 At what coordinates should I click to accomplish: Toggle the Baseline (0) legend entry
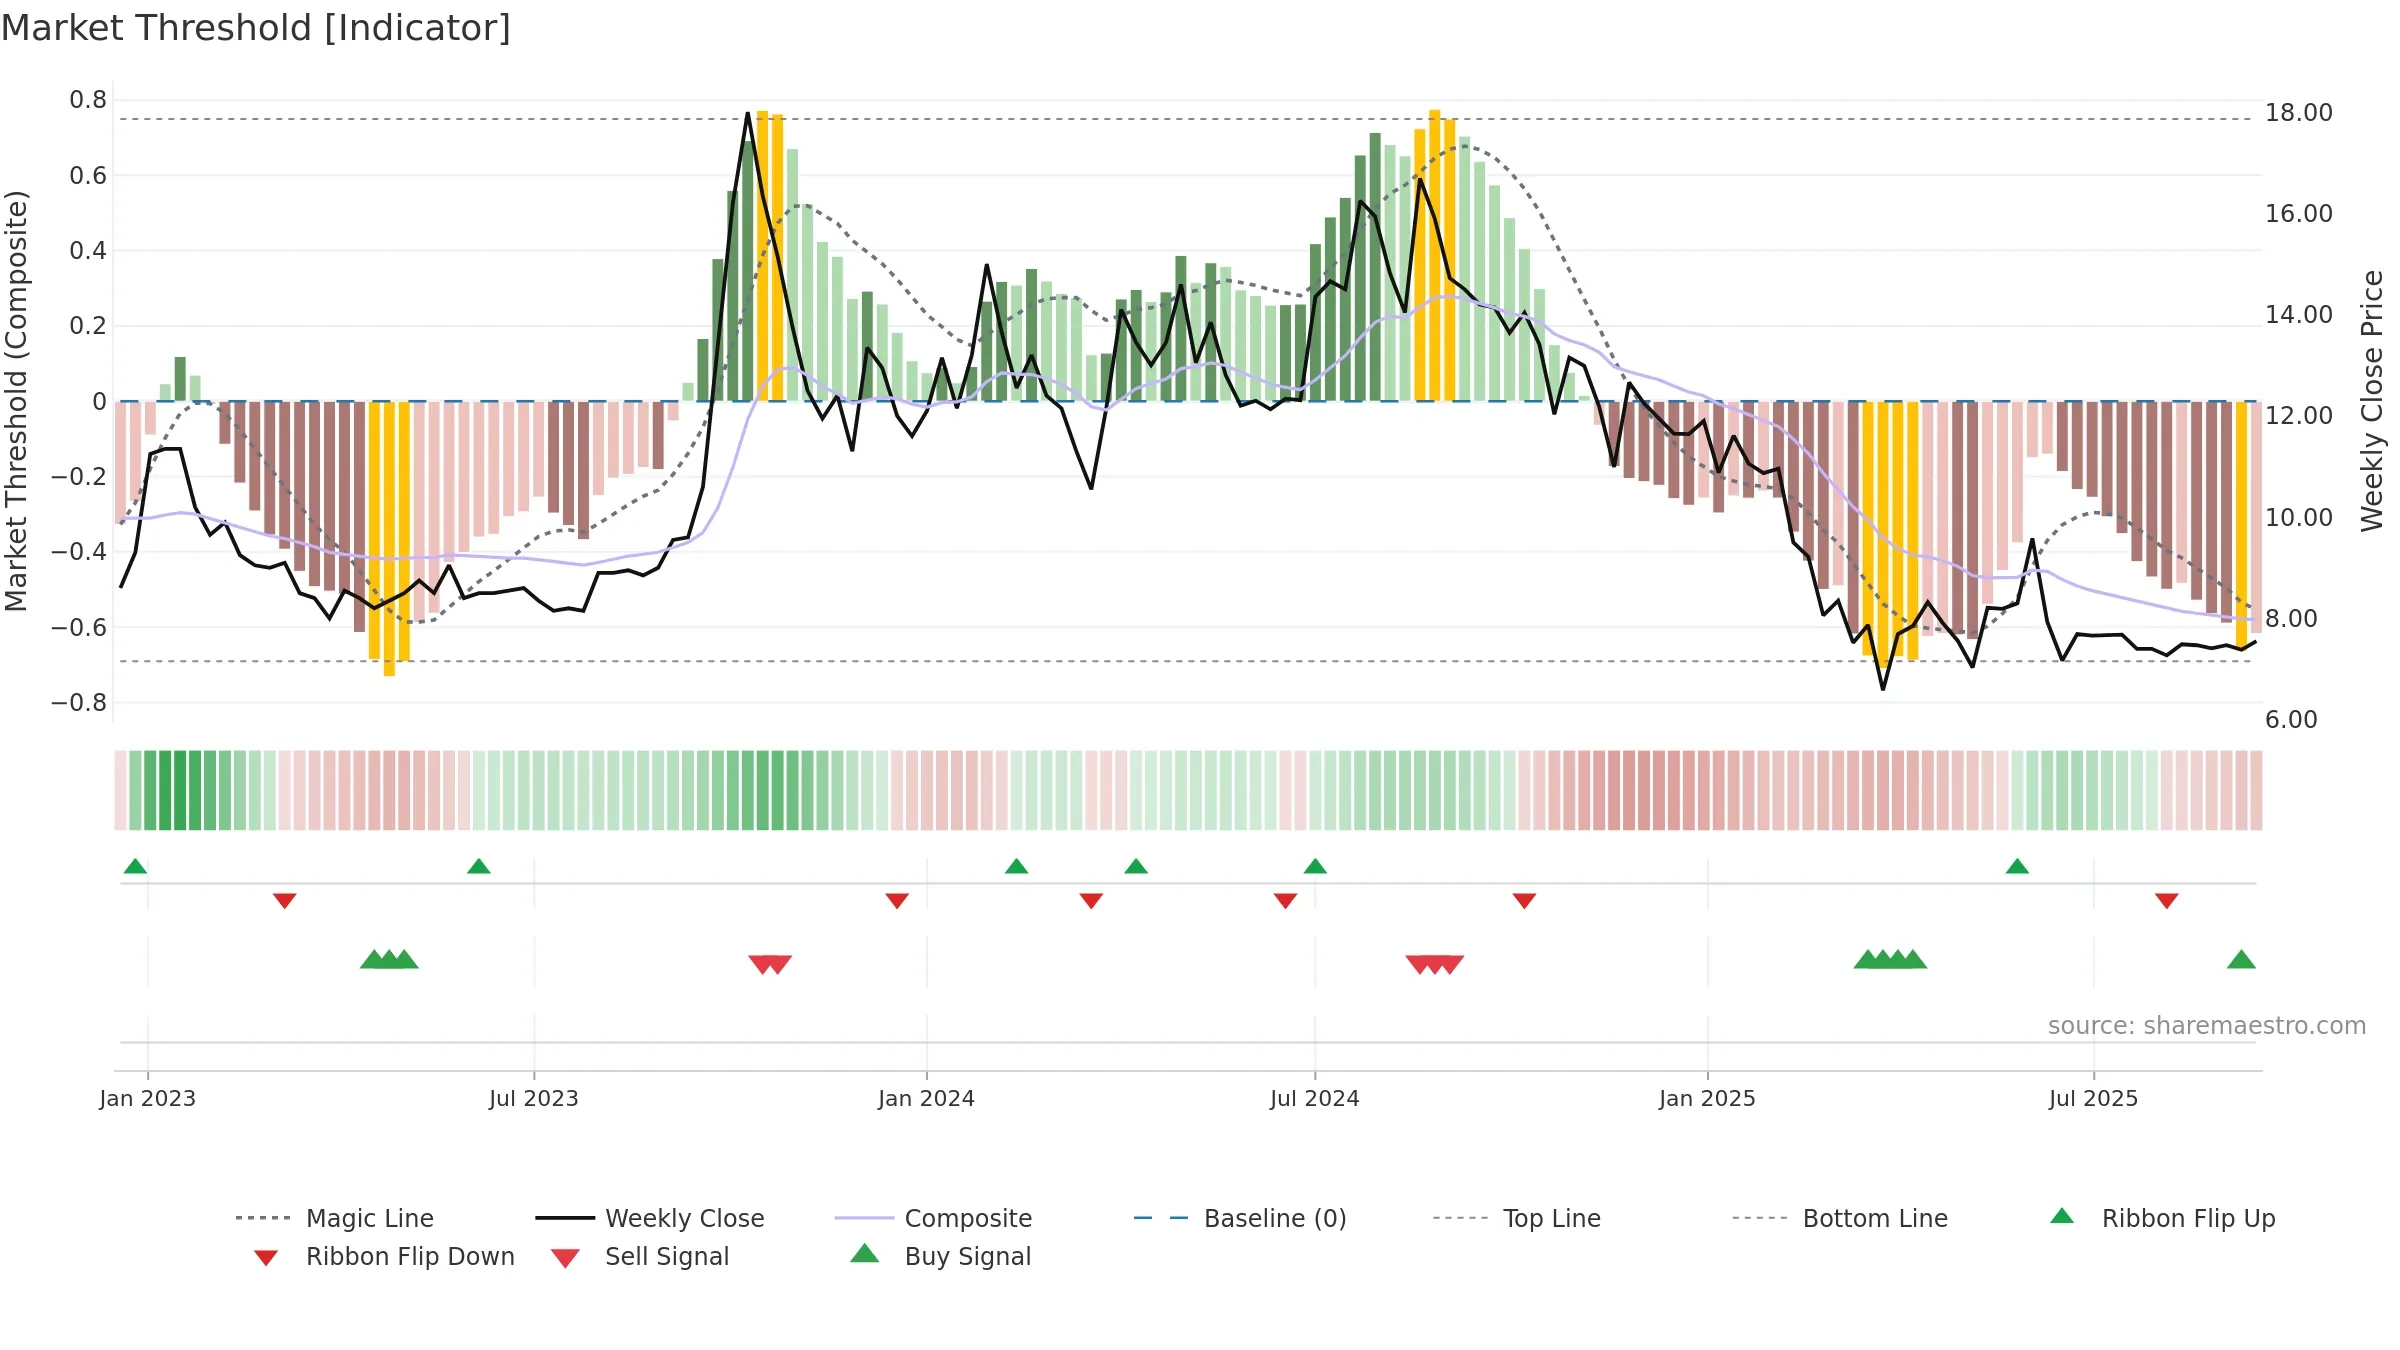[1240, 1218]
